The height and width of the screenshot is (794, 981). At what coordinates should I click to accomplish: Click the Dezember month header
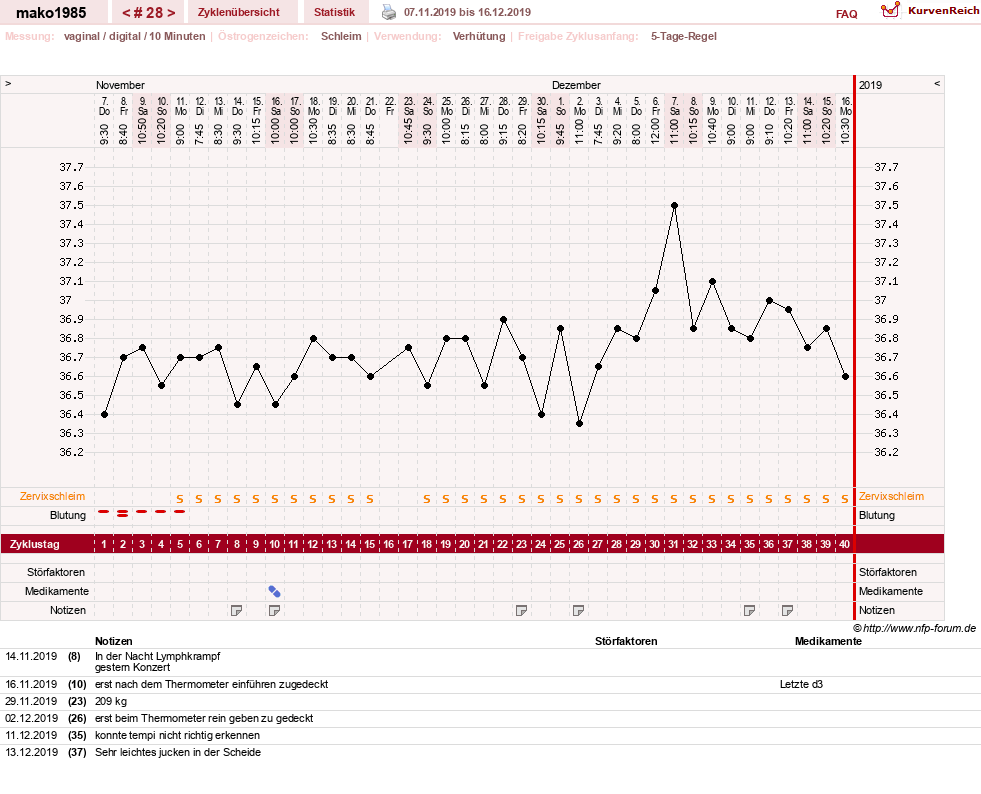576,85
